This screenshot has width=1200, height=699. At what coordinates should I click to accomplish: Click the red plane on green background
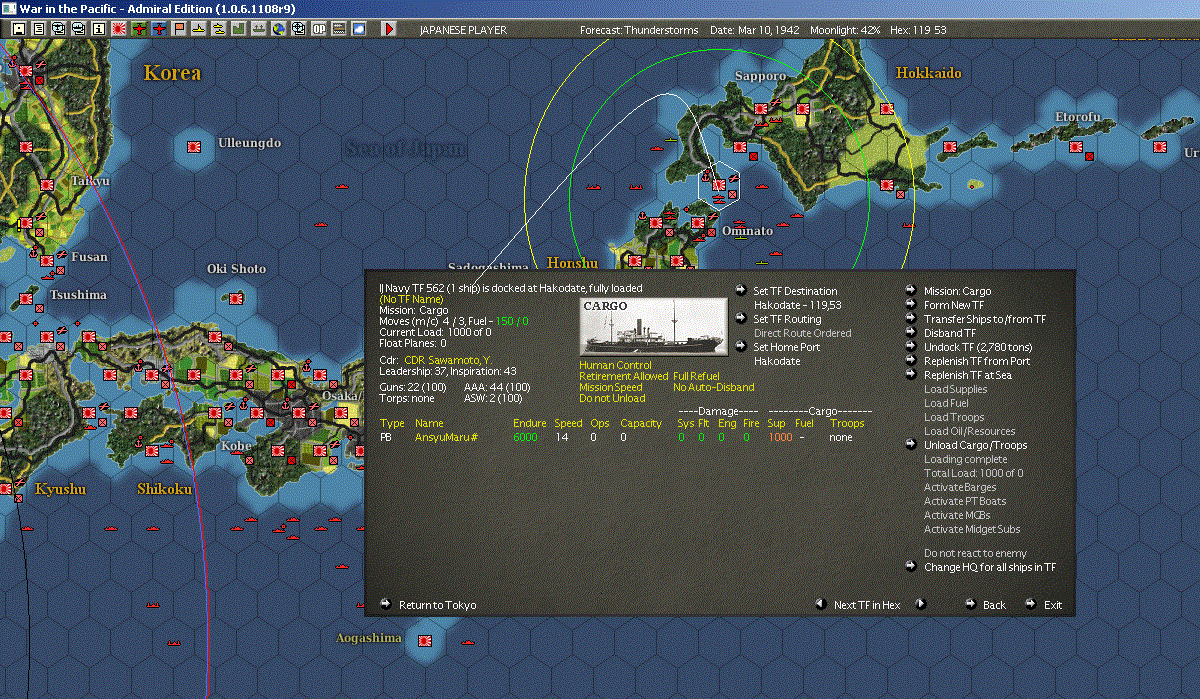[138, 29]
